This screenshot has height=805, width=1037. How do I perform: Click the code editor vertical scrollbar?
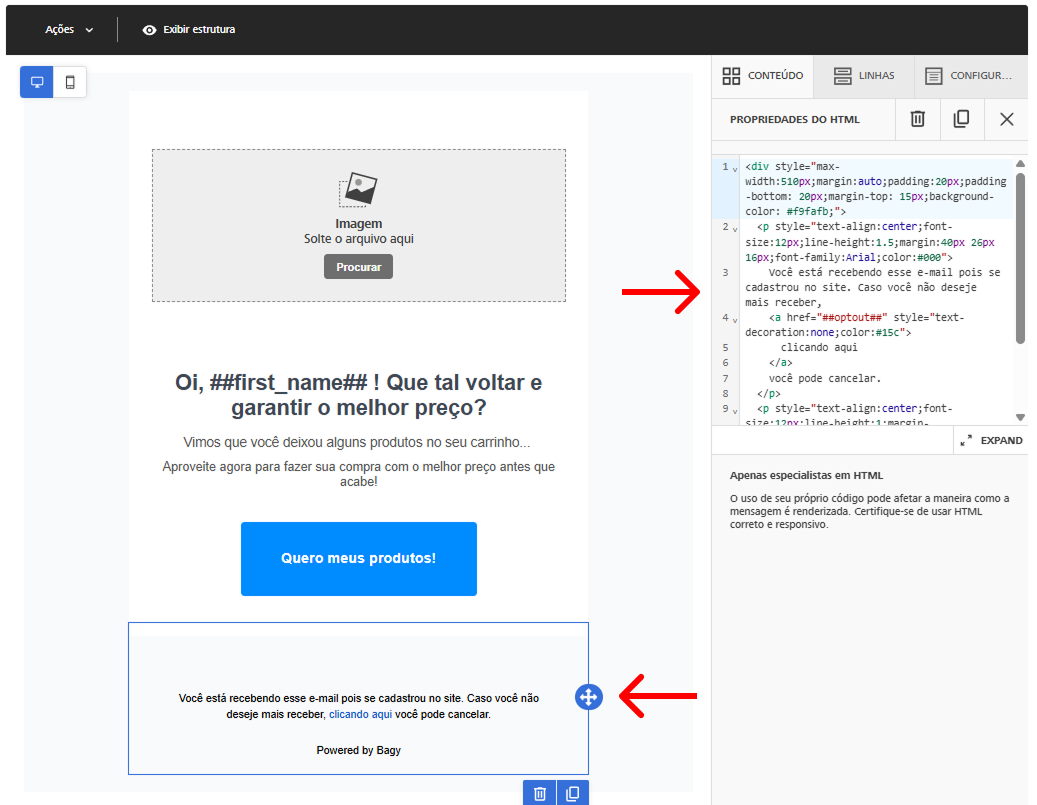1020,258
